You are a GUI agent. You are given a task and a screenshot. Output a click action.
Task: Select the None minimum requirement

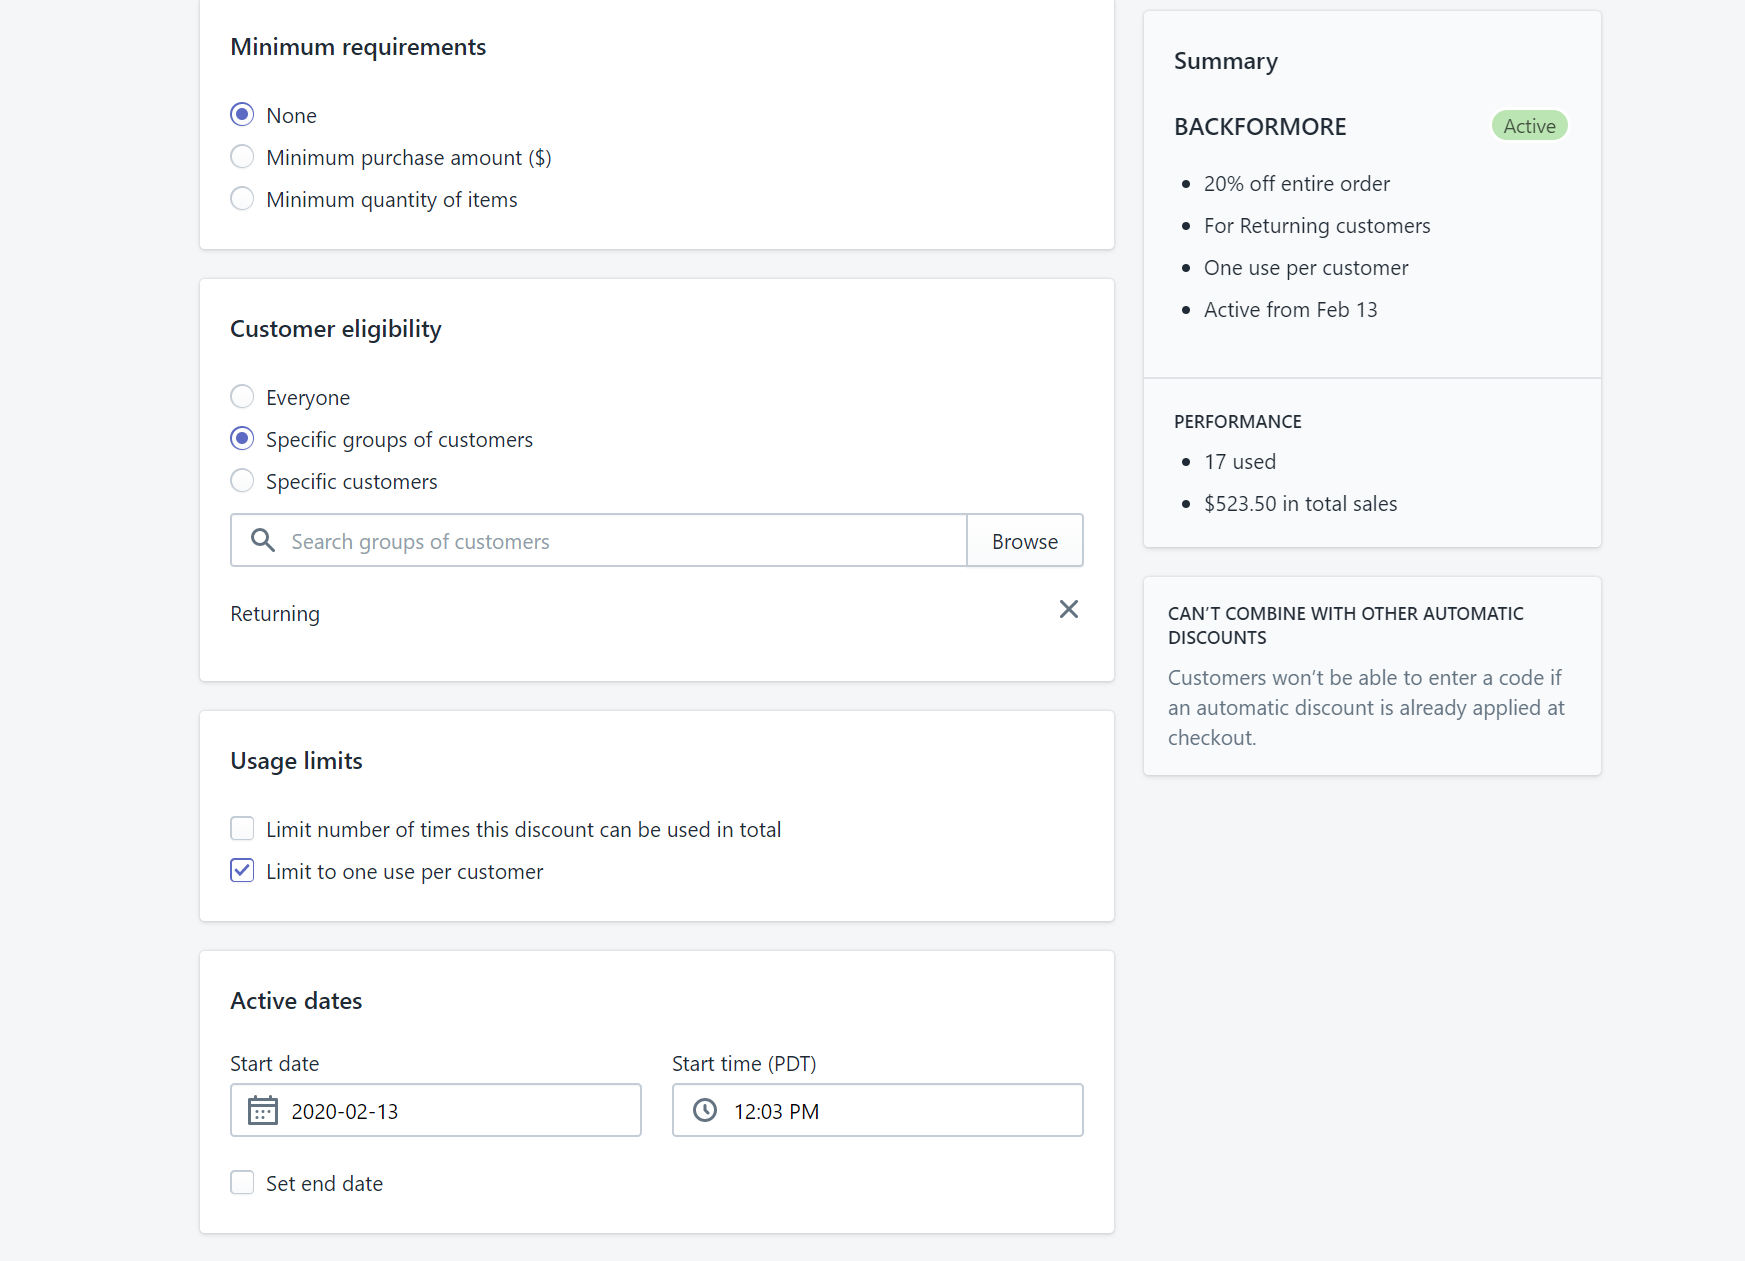pos(242,114)
